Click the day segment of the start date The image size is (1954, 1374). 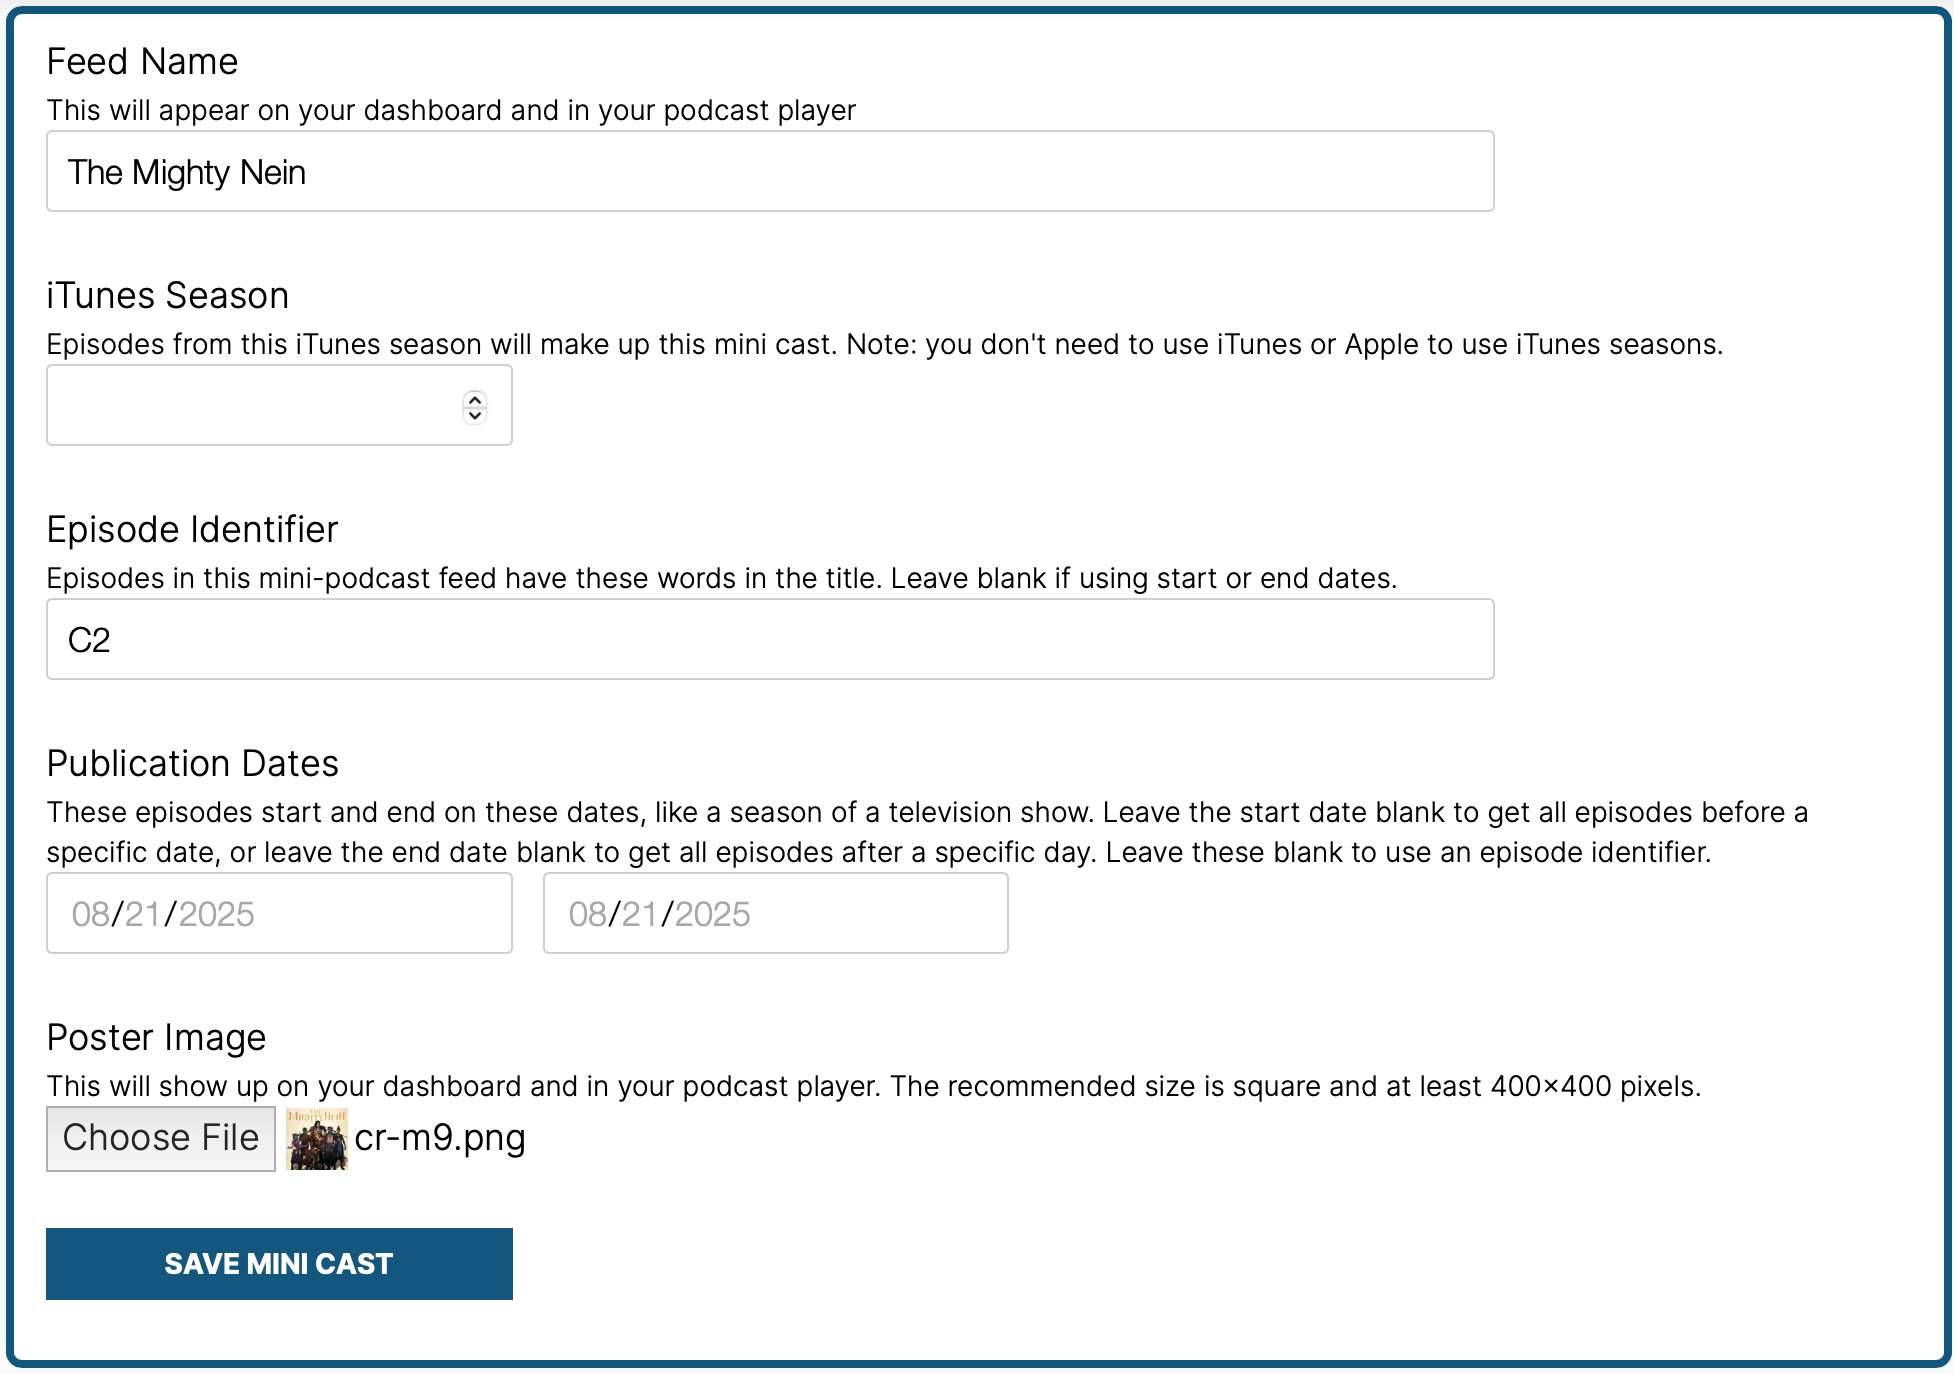click(x=145, y=913)
